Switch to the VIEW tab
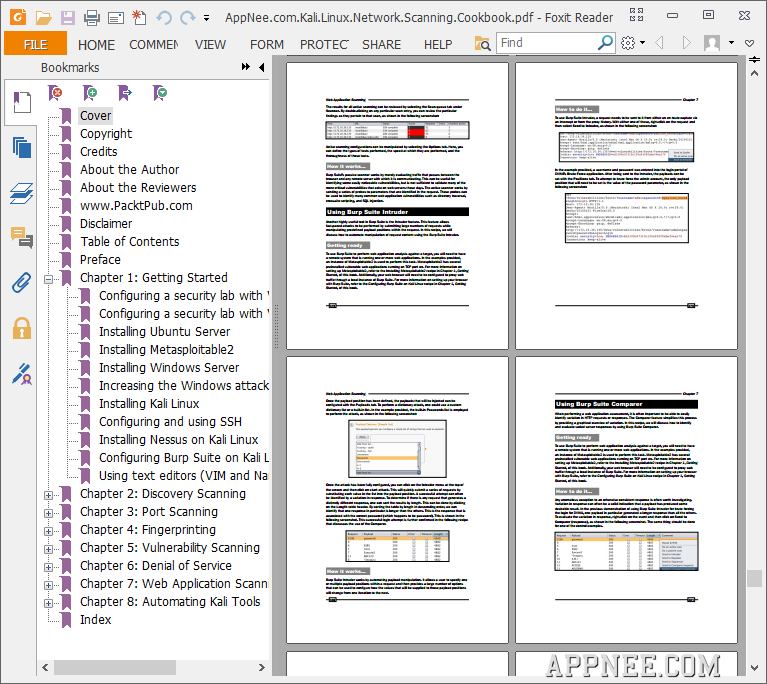The width and height of the screenshot is (767, 684). tap(210, 45)
